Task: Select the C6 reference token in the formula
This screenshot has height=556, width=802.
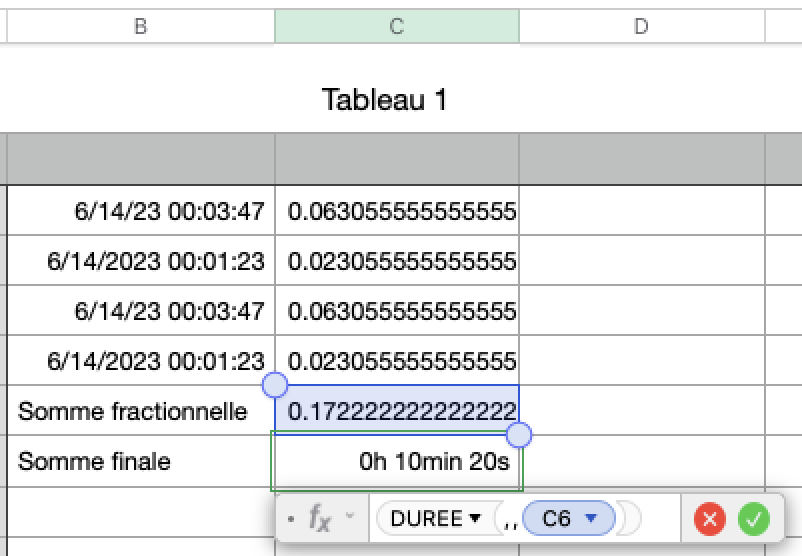Action: point(556,519)
